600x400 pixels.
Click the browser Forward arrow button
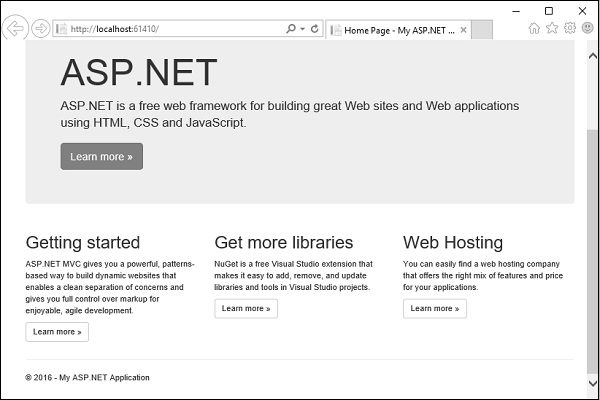click(40, 29)
